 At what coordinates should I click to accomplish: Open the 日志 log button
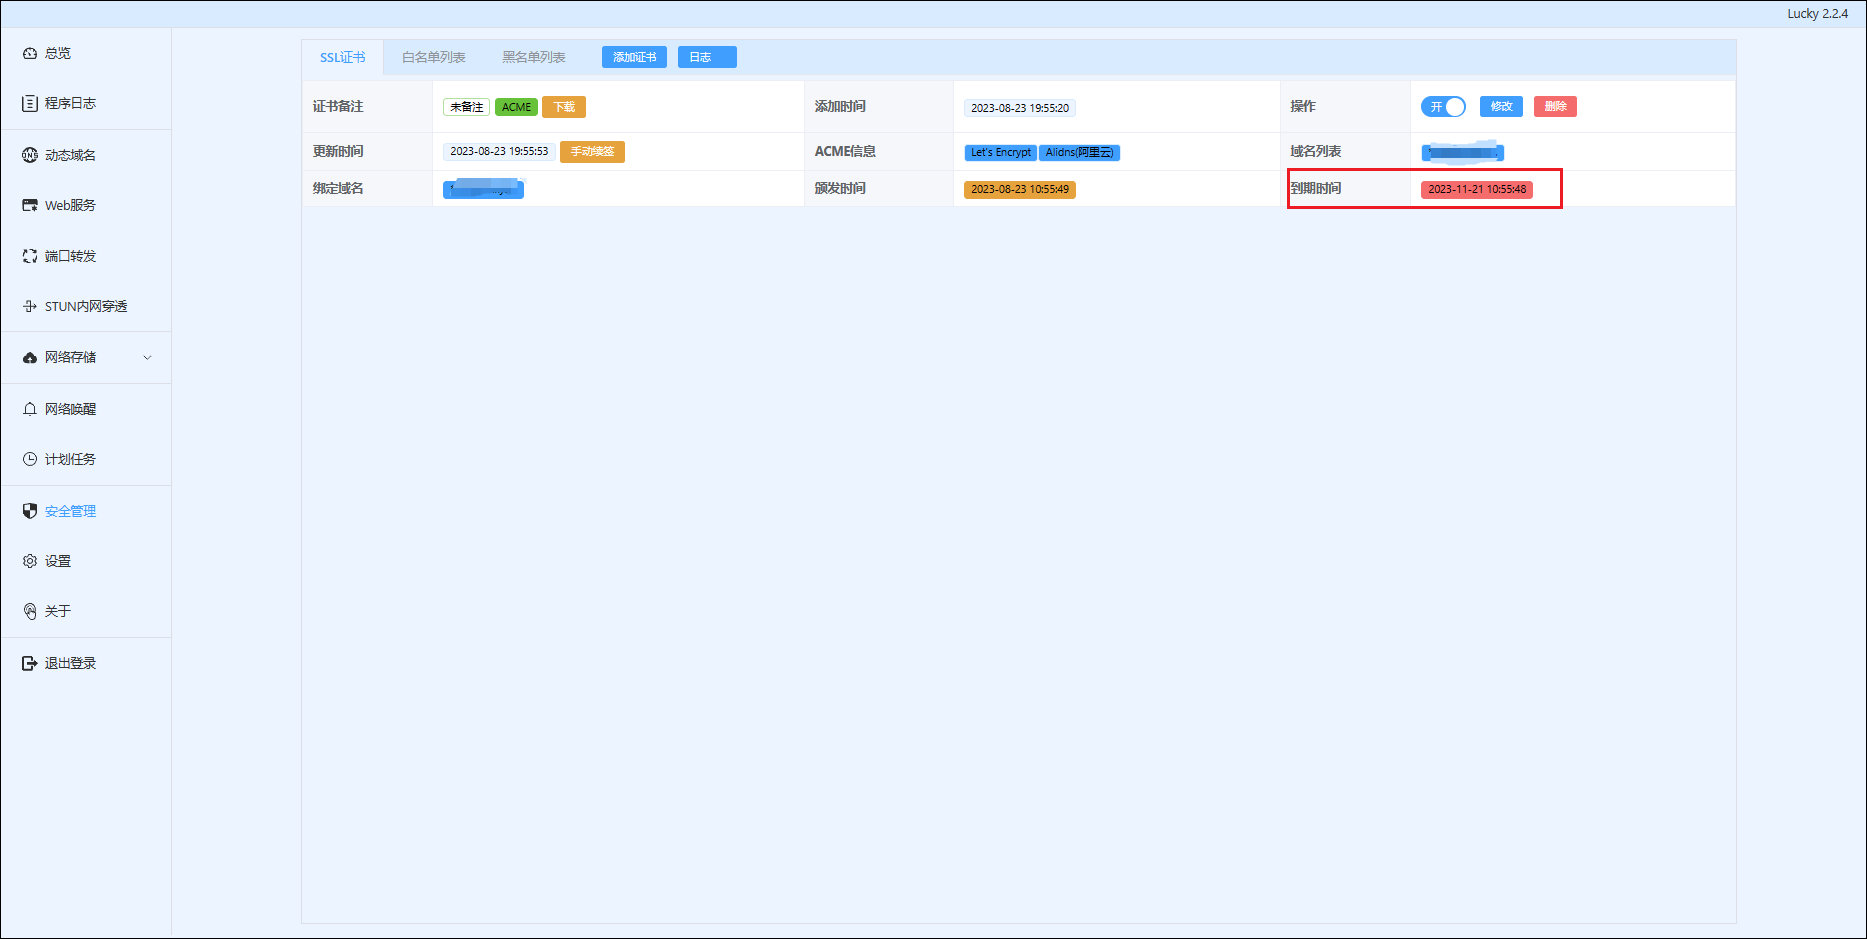(x=706, y=57)
